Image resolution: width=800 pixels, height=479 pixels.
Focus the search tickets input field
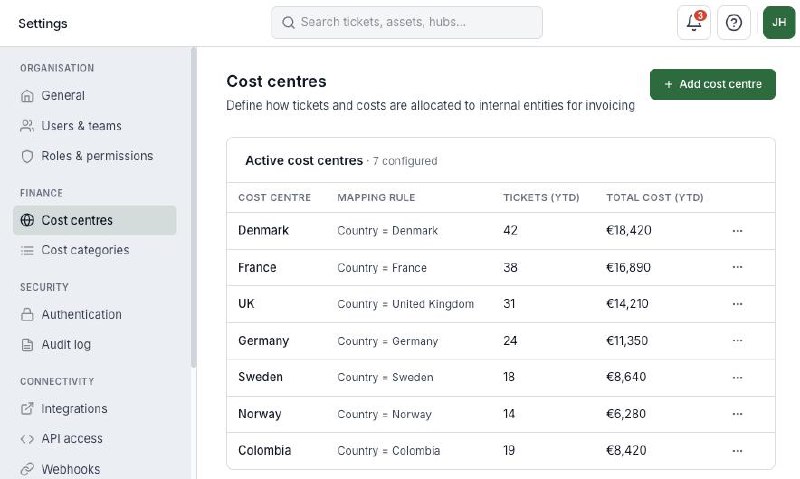pyautogui.click(x=407, y=22)
